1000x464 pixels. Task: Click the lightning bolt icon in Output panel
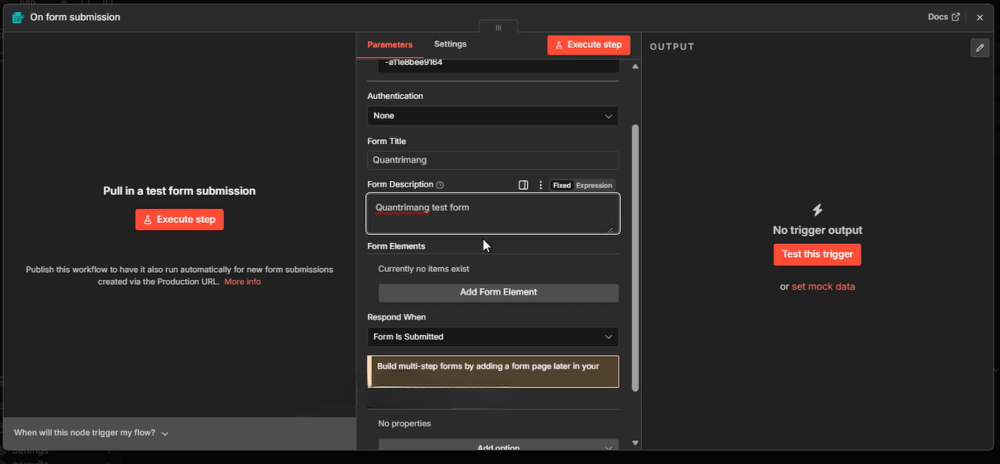[817, 210]
